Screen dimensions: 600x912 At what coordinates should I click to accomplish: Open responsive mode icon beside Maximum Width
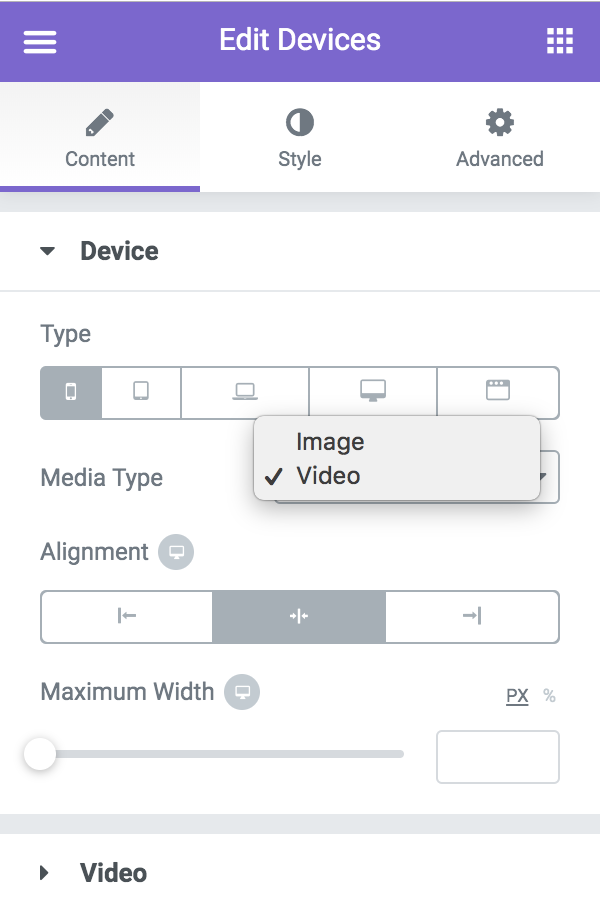(242, 692)
